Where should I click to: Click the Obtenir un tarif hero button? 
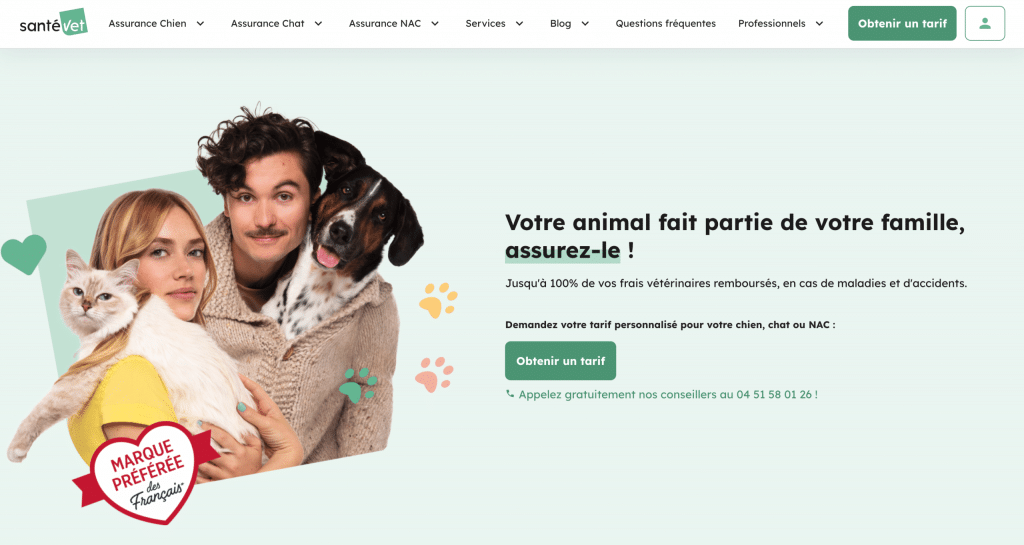point(560,361)
